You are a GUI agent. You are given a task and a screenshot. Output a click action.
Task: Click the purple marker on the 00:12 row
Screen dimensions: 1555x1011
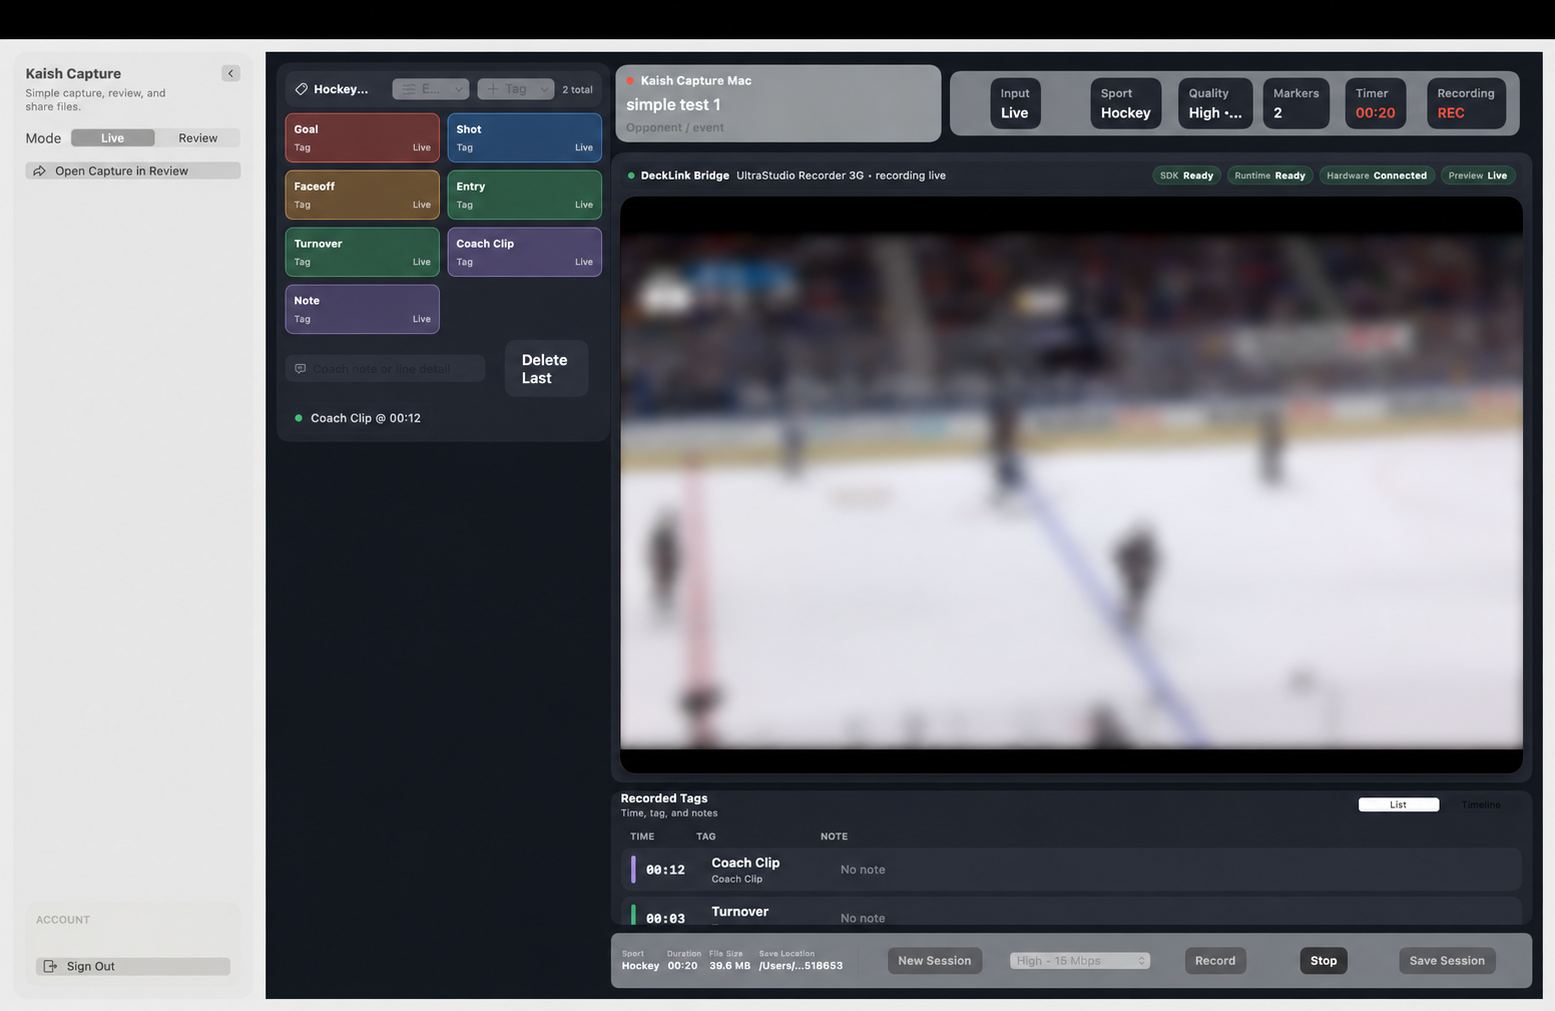tap(633, 869)
